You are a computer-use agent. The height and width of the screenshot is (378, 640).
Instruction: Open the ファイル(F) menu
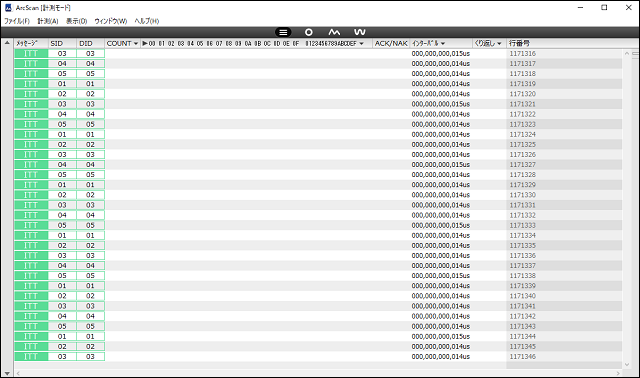pos(17,21)
